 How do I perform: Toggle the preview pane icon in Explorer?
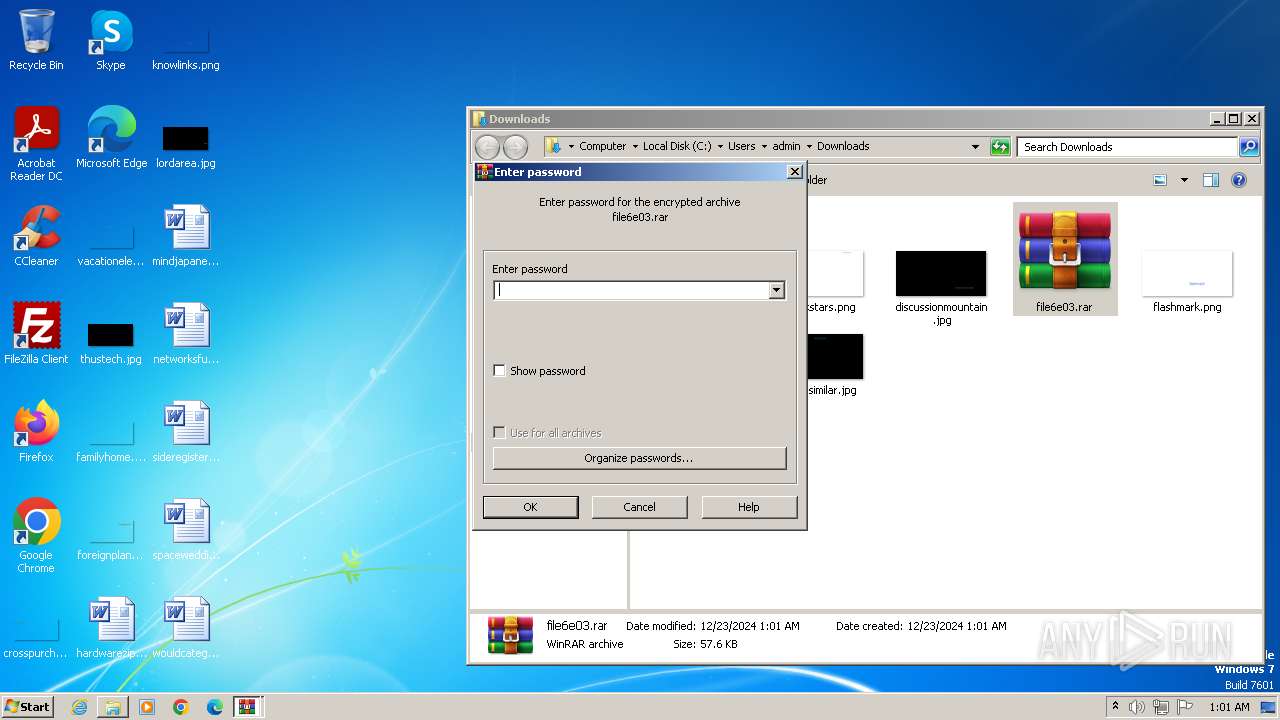[x=1211, y=180]
